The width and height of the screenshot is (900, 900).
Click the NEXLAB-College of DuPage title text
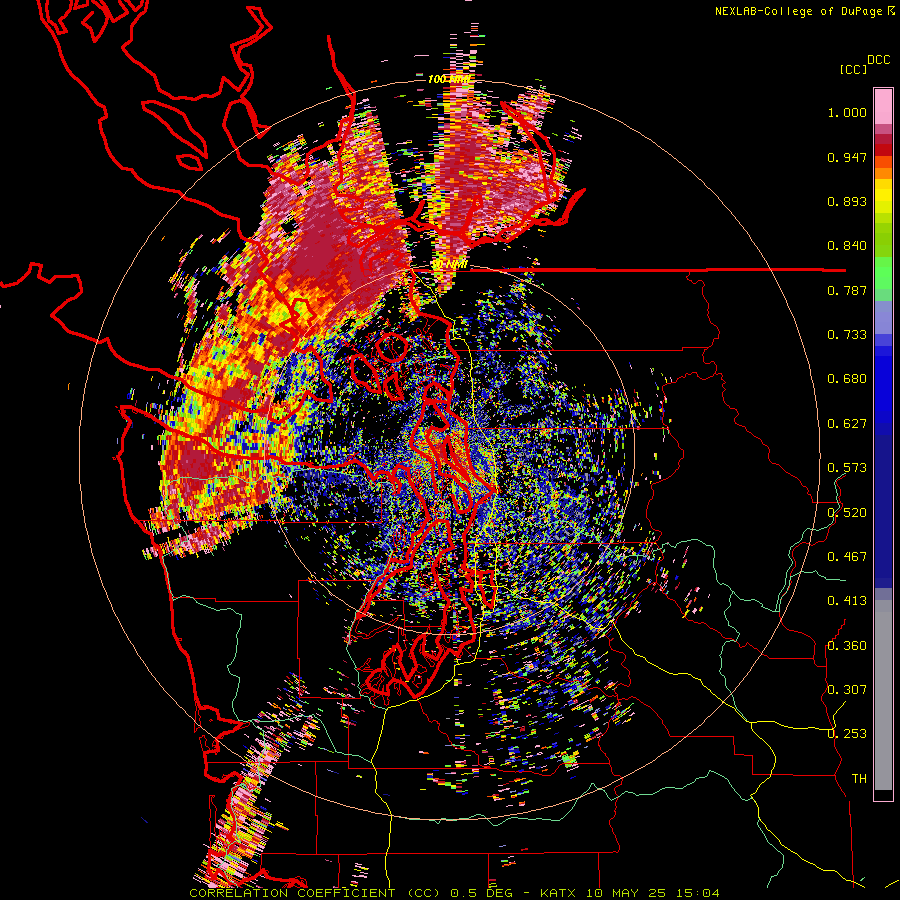(805, 11)
